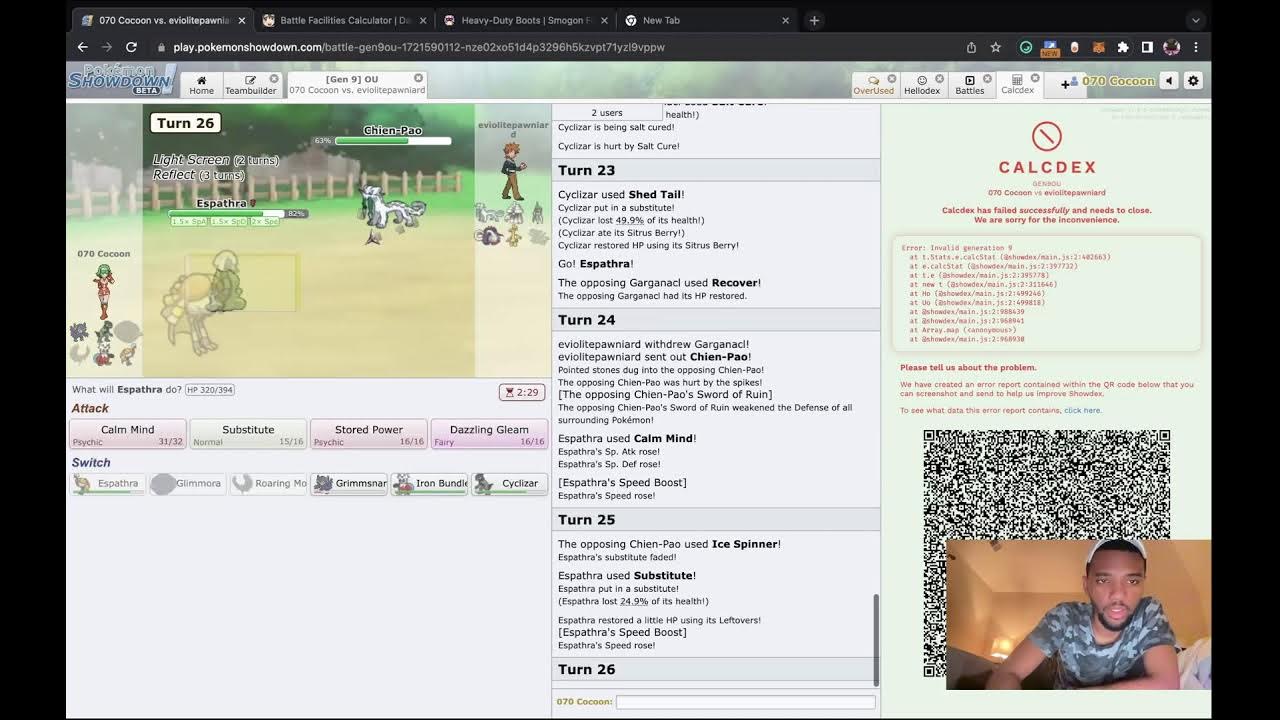Open the Extensions puzzle menu

pos(1123,47)
